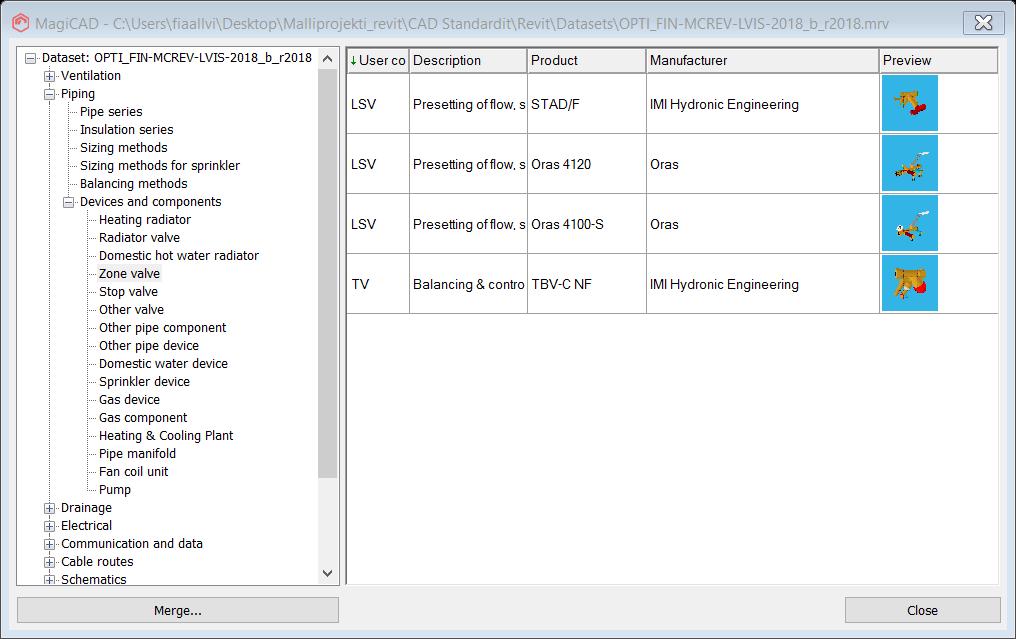The height and width of the screenshot is (639, 1016).
Task: Select Zone valve tree item
Action: click(x=129, y=274)
